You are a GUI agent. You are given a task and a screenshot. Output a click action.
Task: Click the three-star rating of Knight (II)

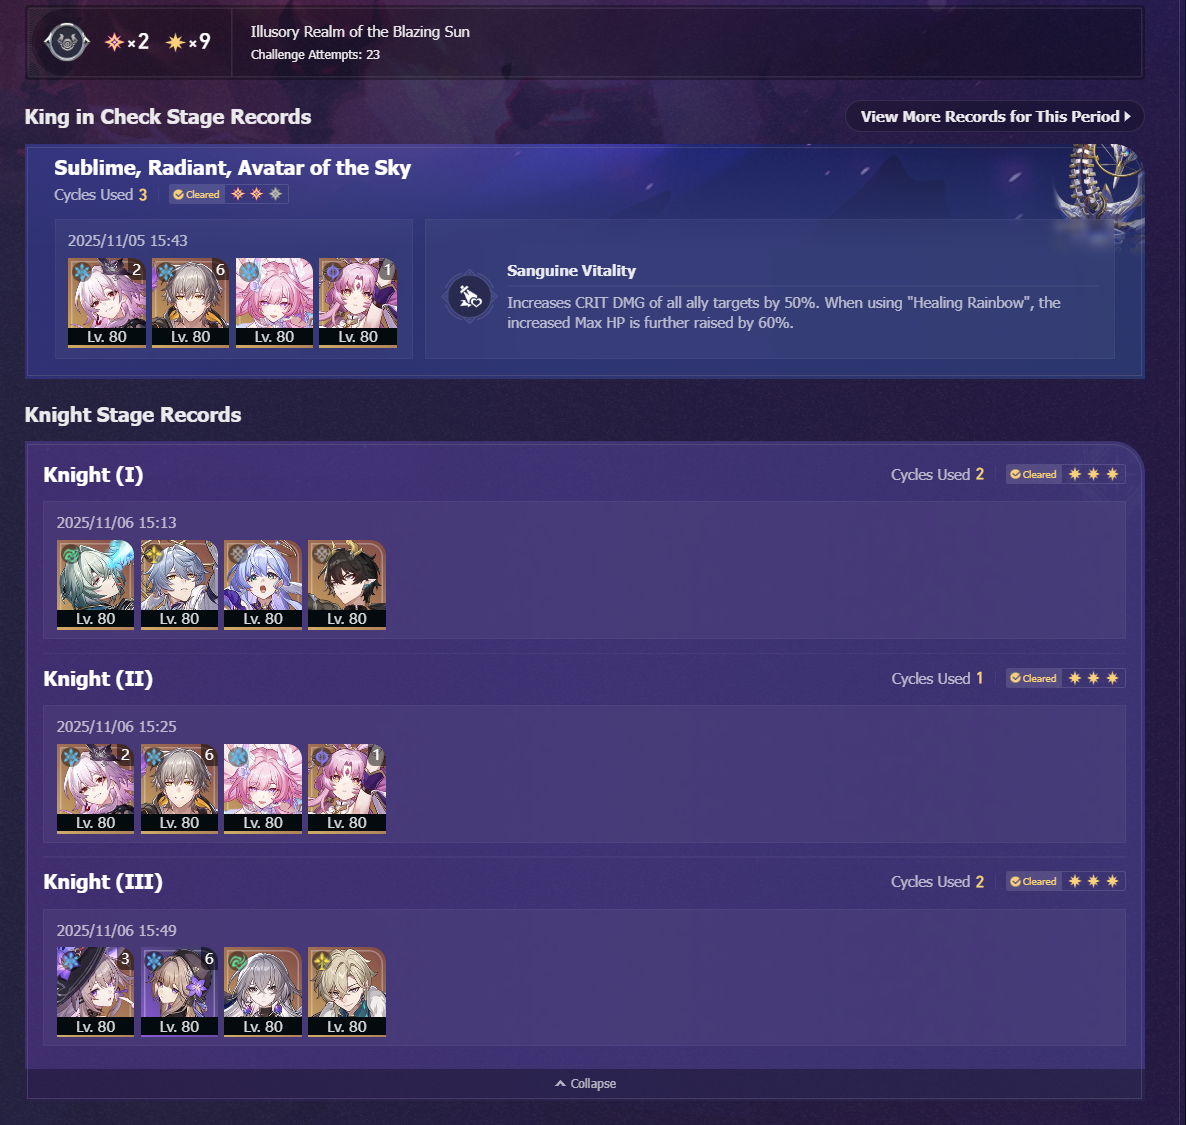tap(1093, 678)
